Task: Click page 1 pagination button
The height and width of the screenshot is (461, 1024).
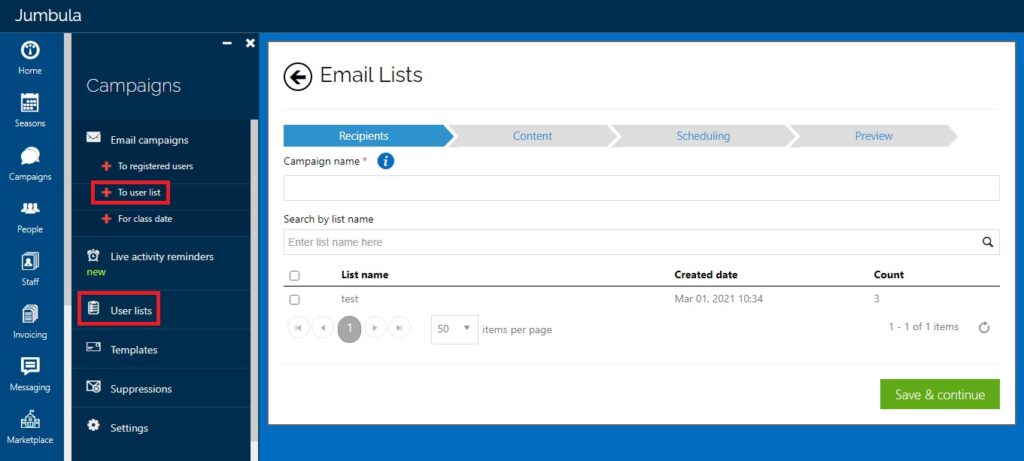Action: tap(349, 328)
